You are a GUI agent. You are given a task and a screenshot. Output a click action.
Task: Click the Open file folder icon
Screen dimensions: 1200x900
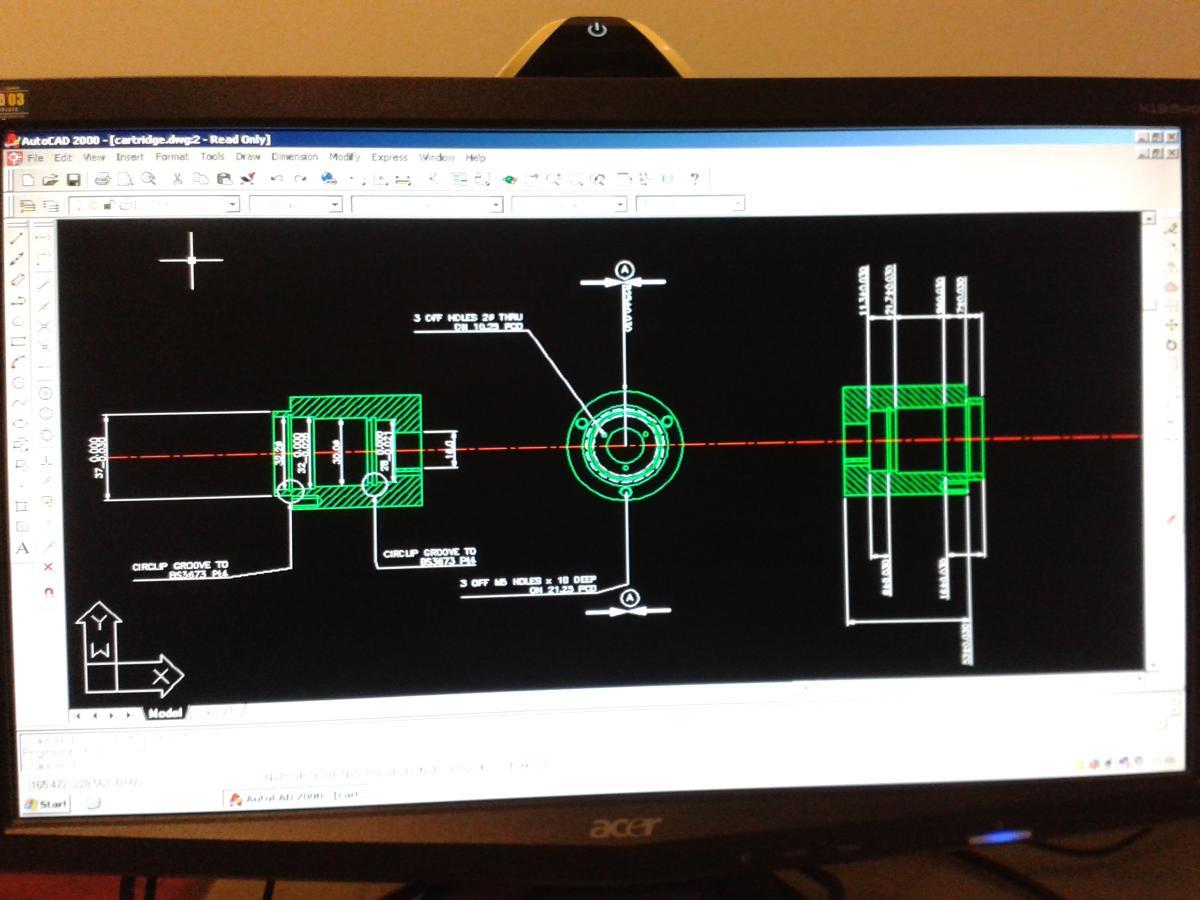50,180
